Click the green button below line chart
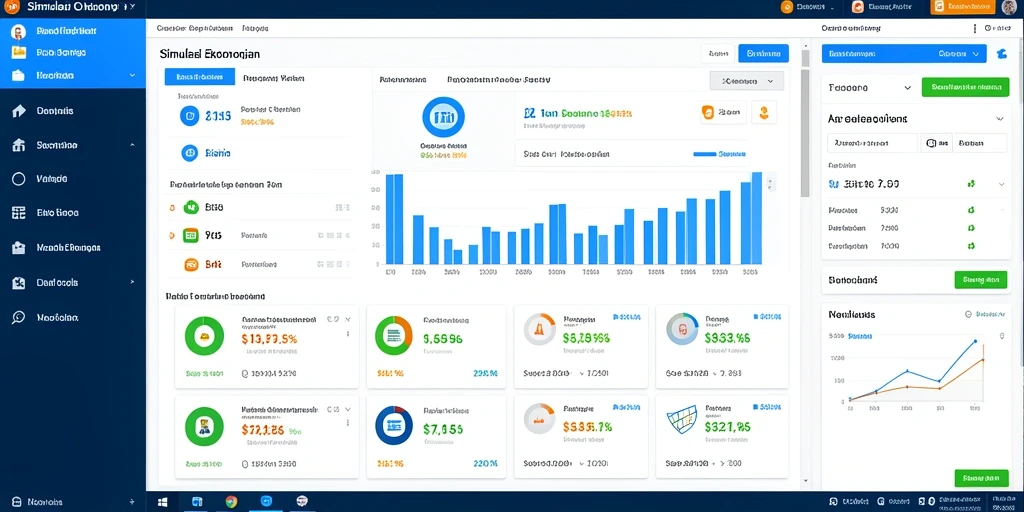Image resolution: width=1024 pixels, height=512 pixels. point(981,477)
